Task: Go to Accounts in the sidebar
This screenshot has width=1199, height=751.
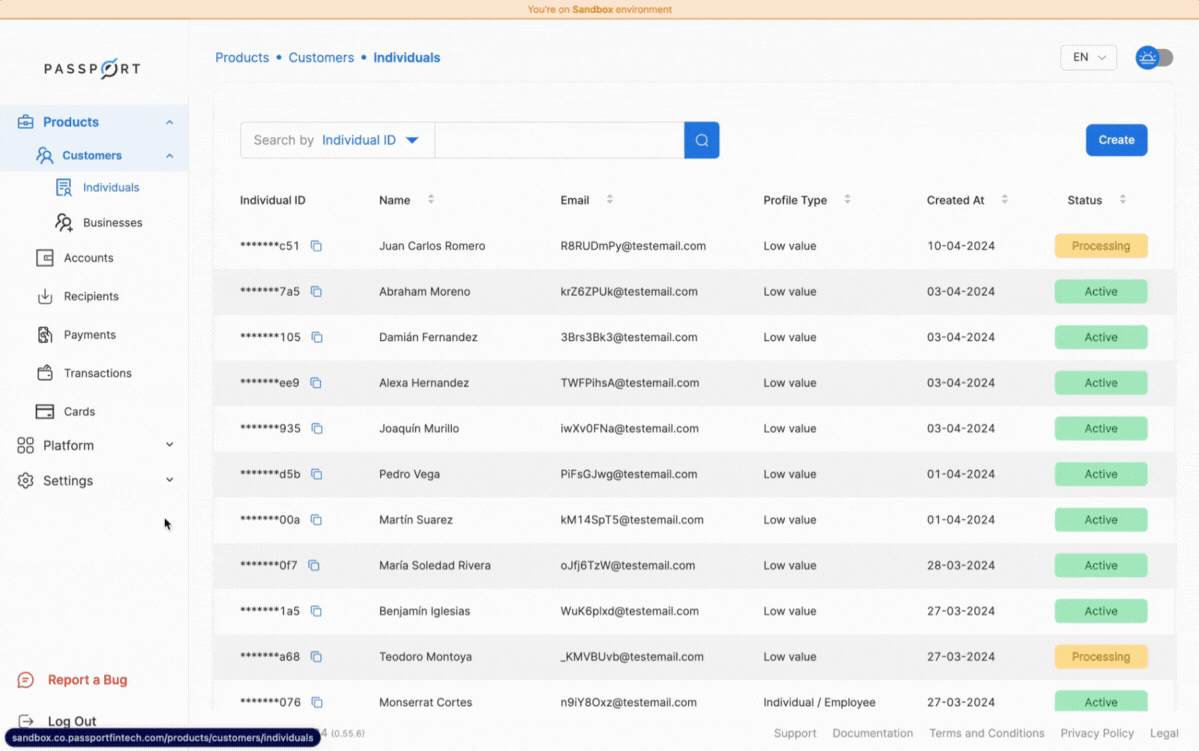Action: tap(89, 258)
